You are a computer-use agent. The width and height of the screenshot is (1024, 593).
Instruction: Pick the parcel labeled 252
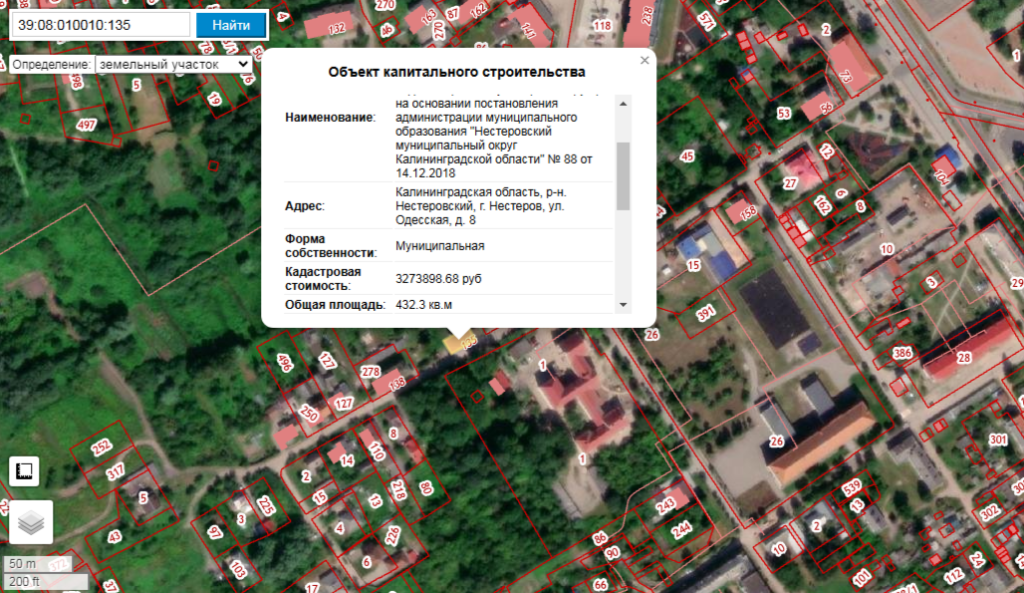click(101, 447)
